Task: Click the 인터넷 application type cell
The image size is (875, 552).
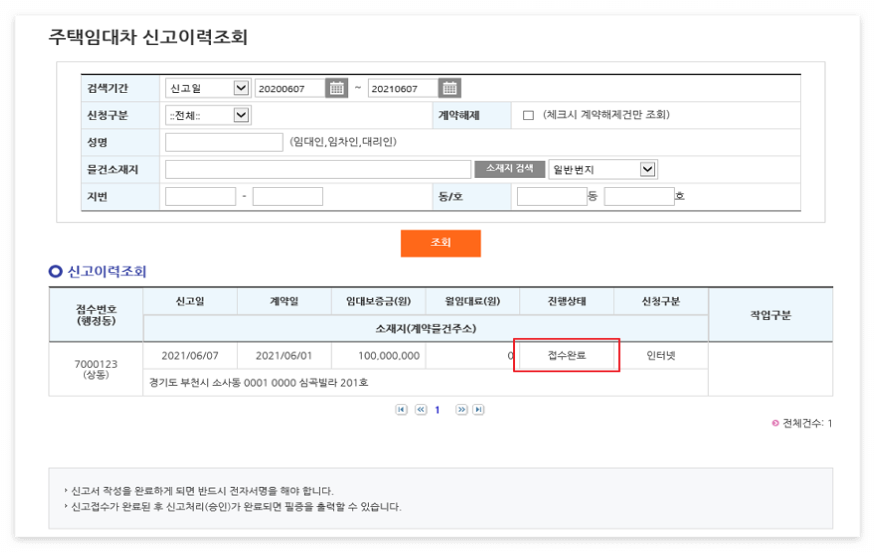Action: tap(661, 356)
